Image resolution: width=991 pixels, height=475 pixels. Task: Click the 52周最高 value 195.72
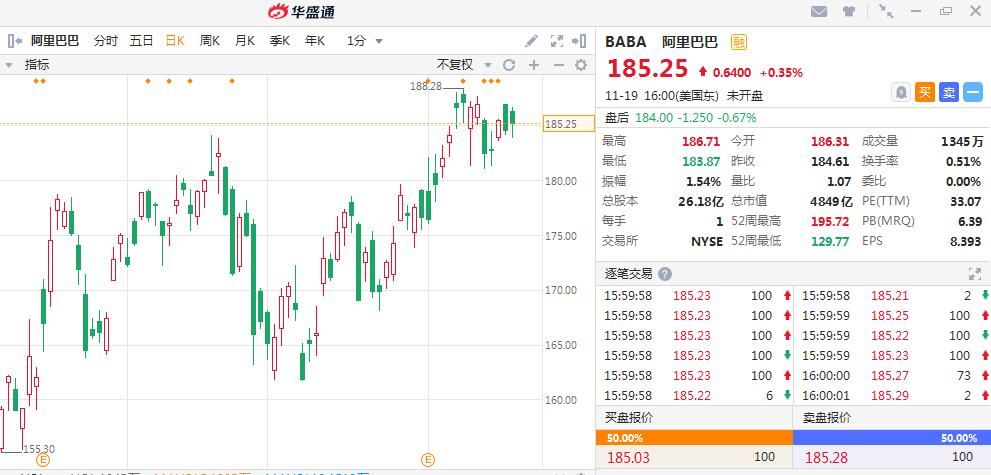830,221
